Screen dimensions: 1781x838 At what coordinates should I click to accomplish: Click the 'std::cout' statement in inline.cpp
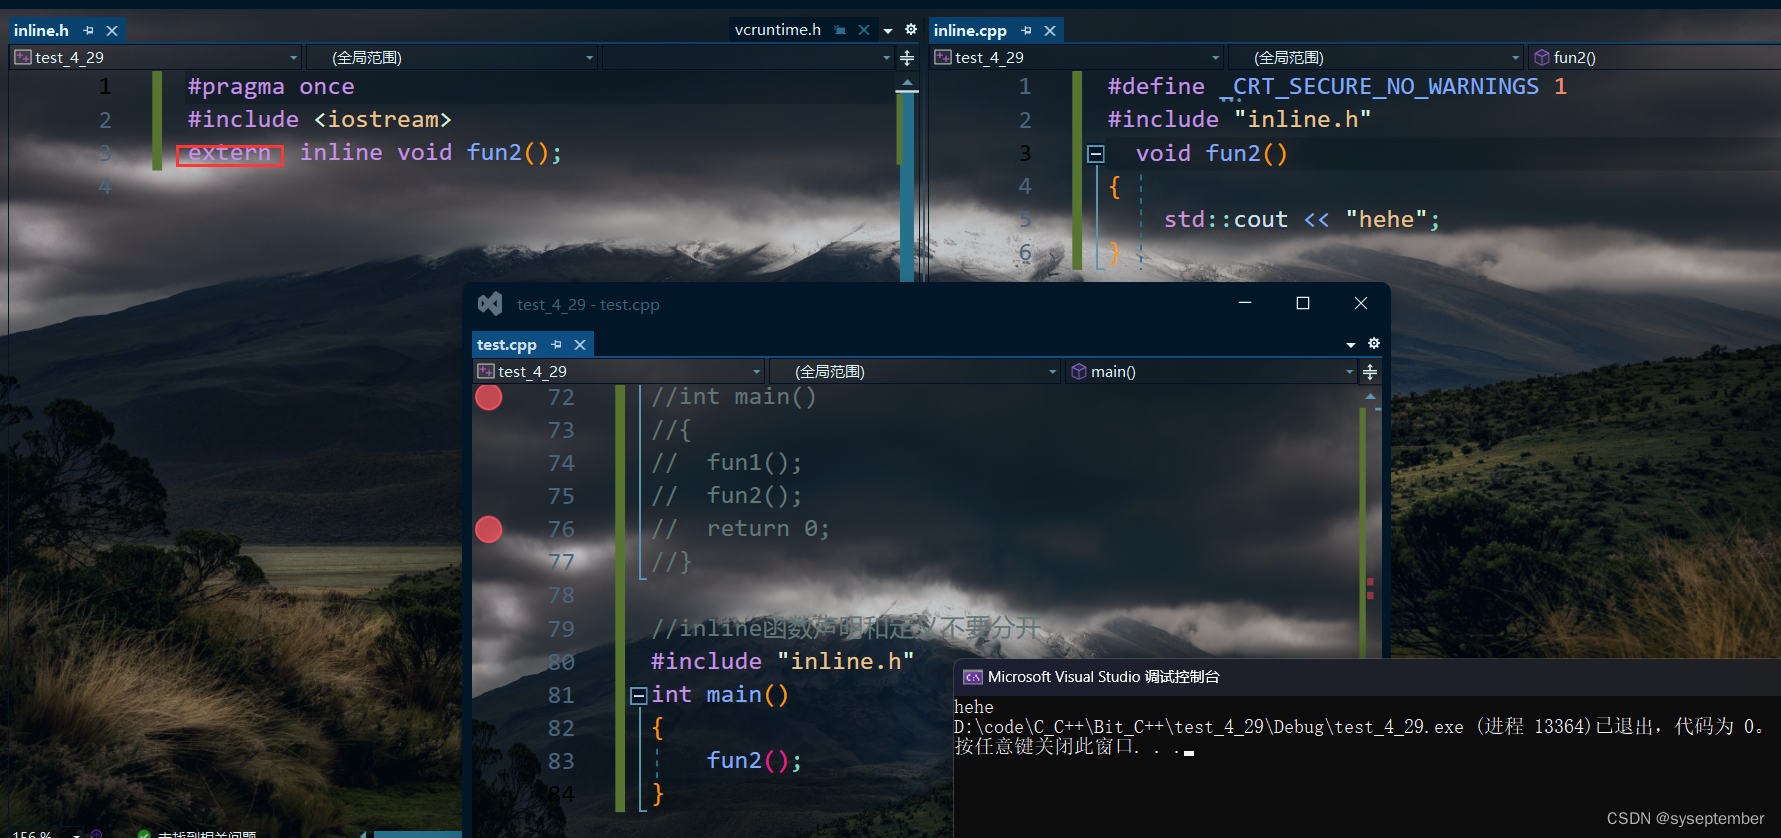(1301, 220)
